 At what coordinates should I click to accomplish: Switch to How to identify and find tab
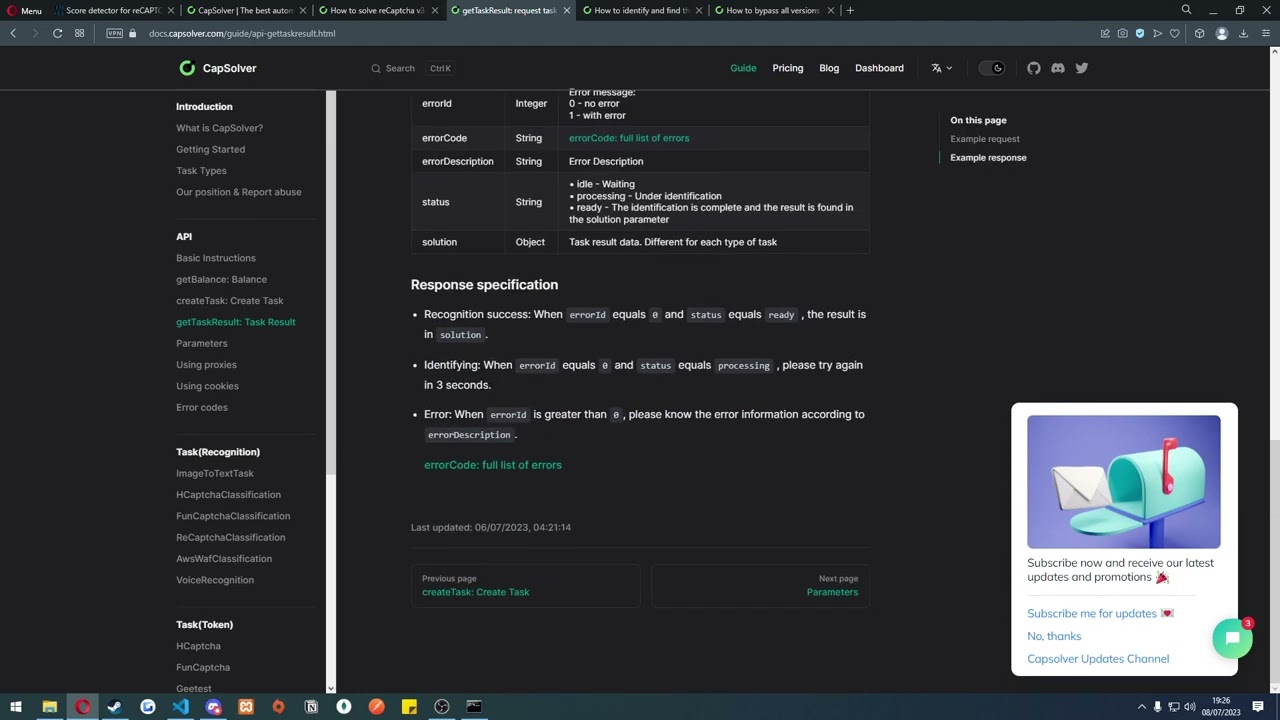tap(641, 10)
